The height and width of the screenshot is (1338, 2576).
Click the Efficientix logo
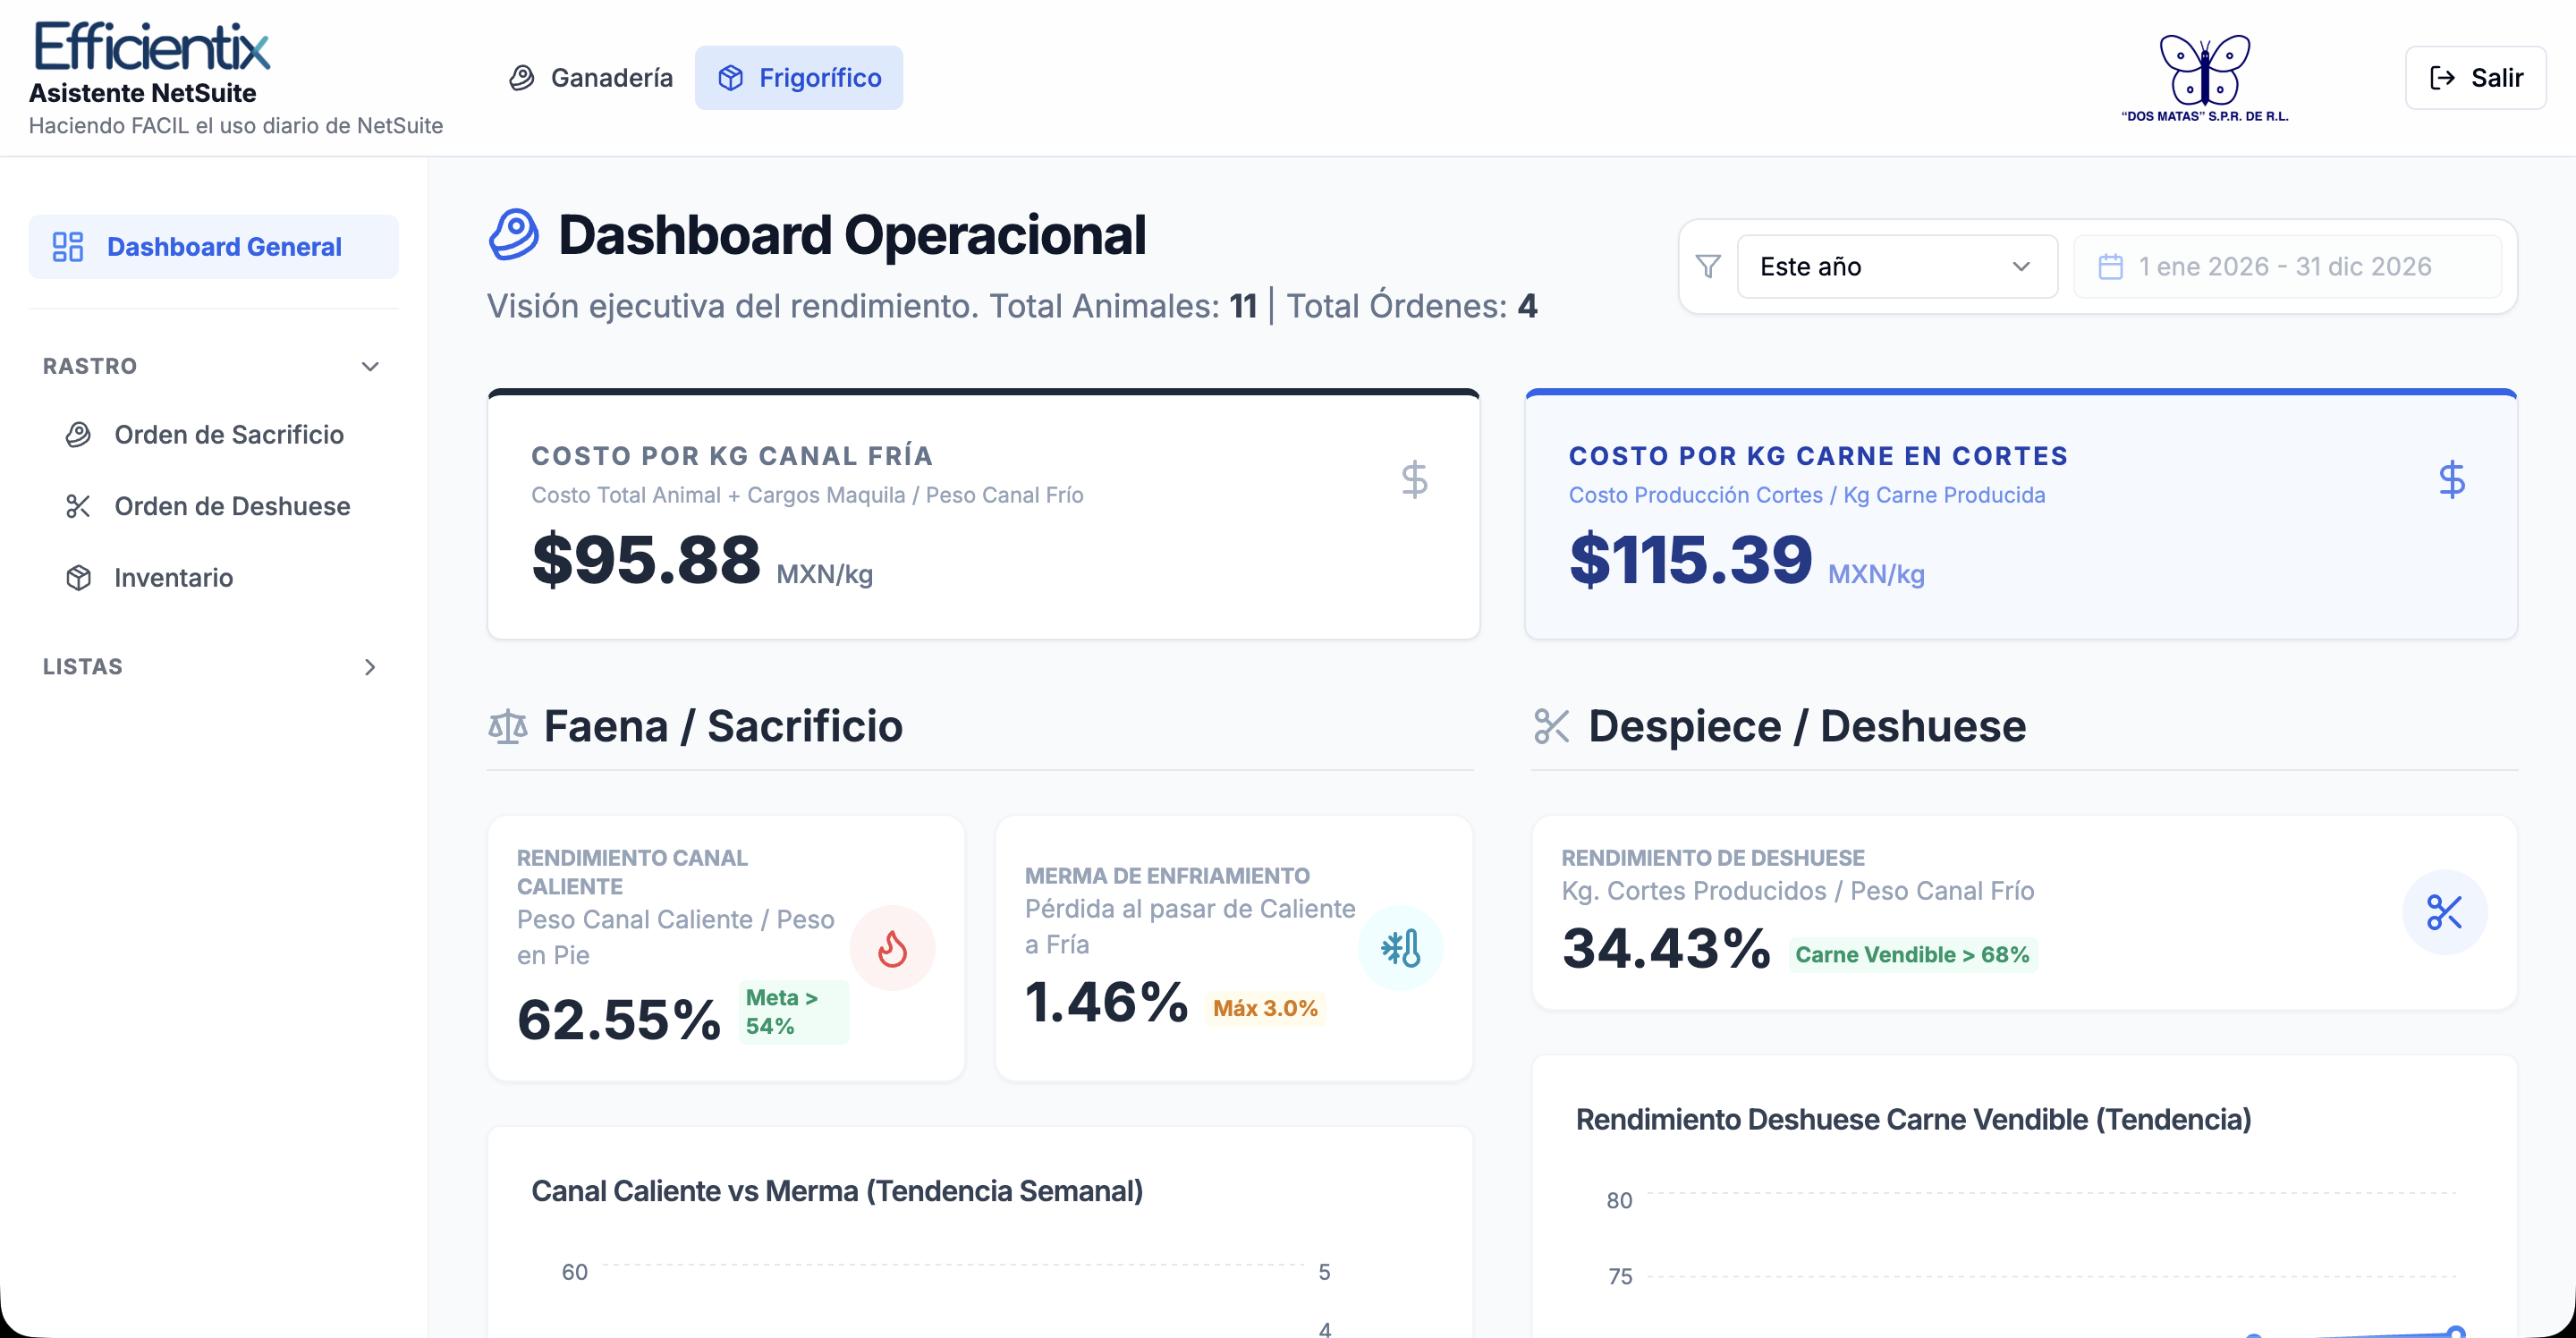coord(152,46)
